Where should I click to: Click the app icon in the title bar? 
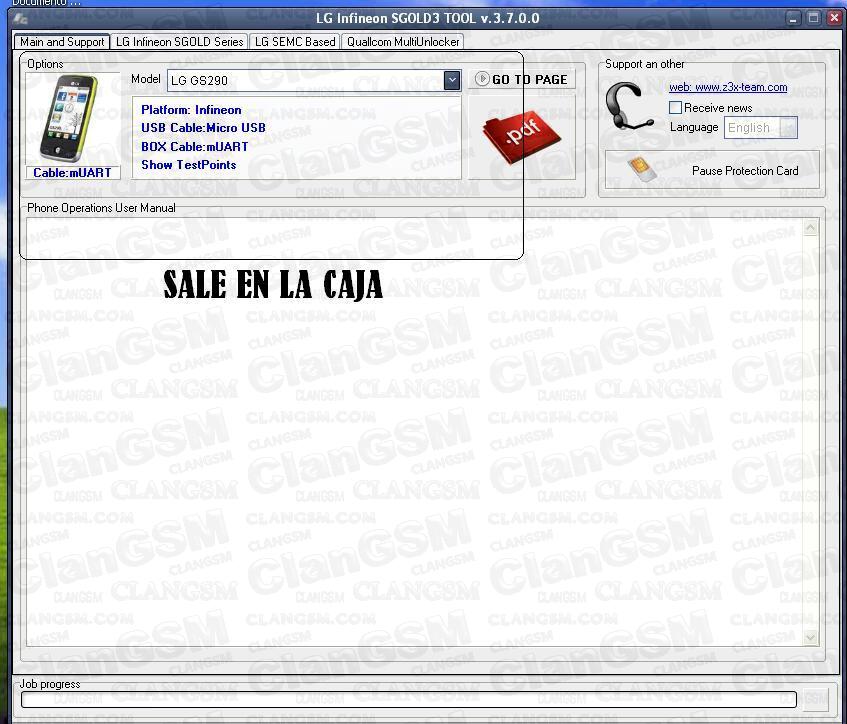coord(20,19)
